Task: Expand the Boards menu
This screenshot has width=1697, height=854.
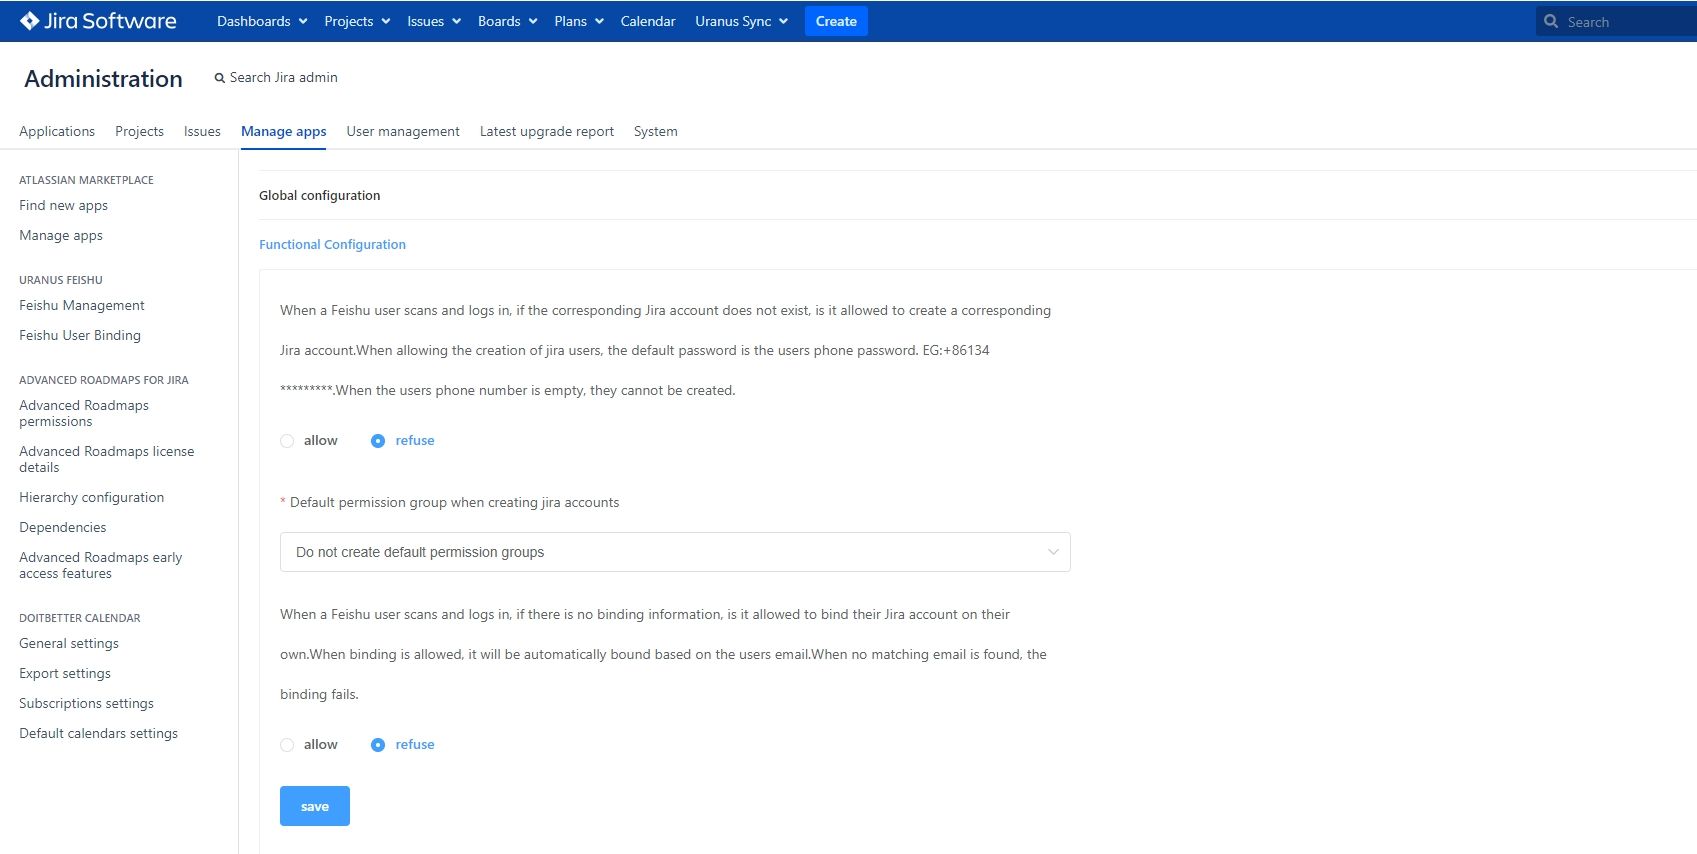Action: (508, 21)
